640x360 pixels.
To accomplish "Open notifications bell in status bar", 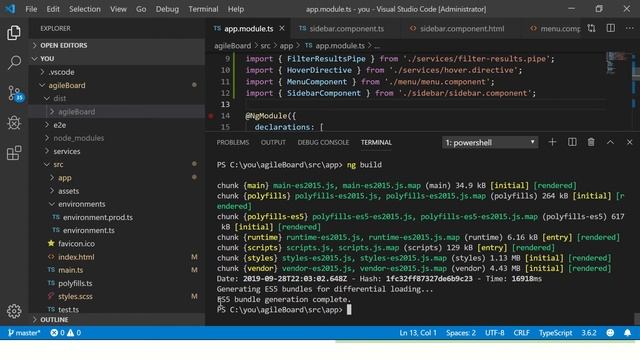I will pyautogui.click(x=627, y=333).
